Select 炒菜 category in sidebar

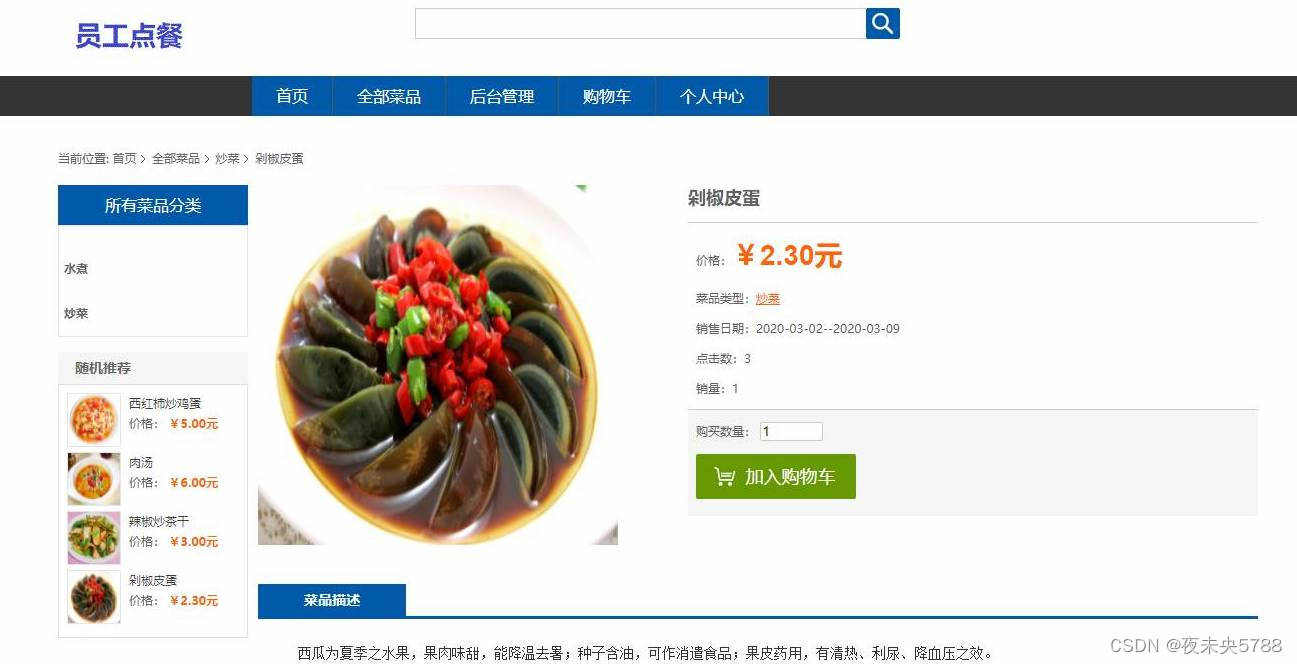click(x=76, y=314)
